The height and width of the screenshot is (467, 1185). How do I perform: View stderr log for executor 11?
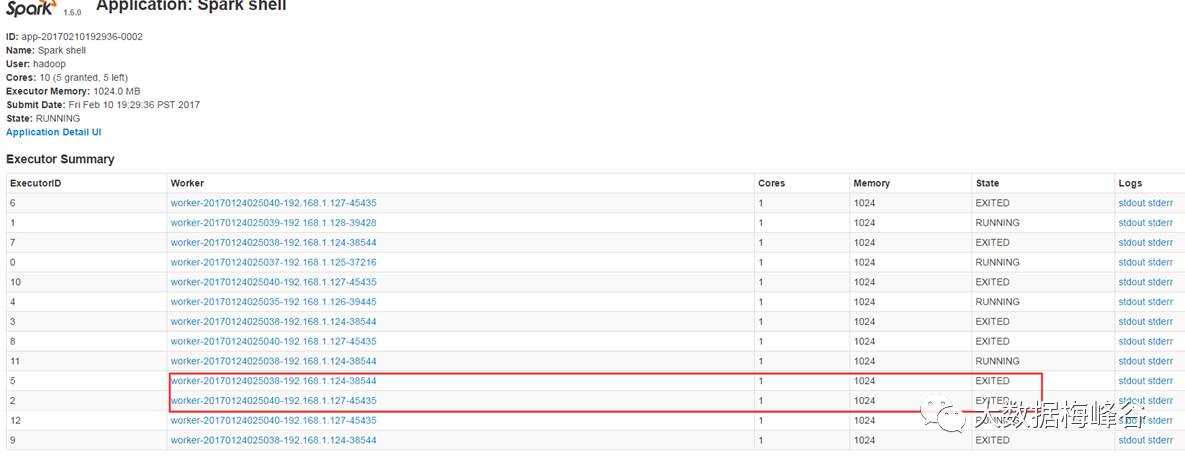pos(1160,361)
